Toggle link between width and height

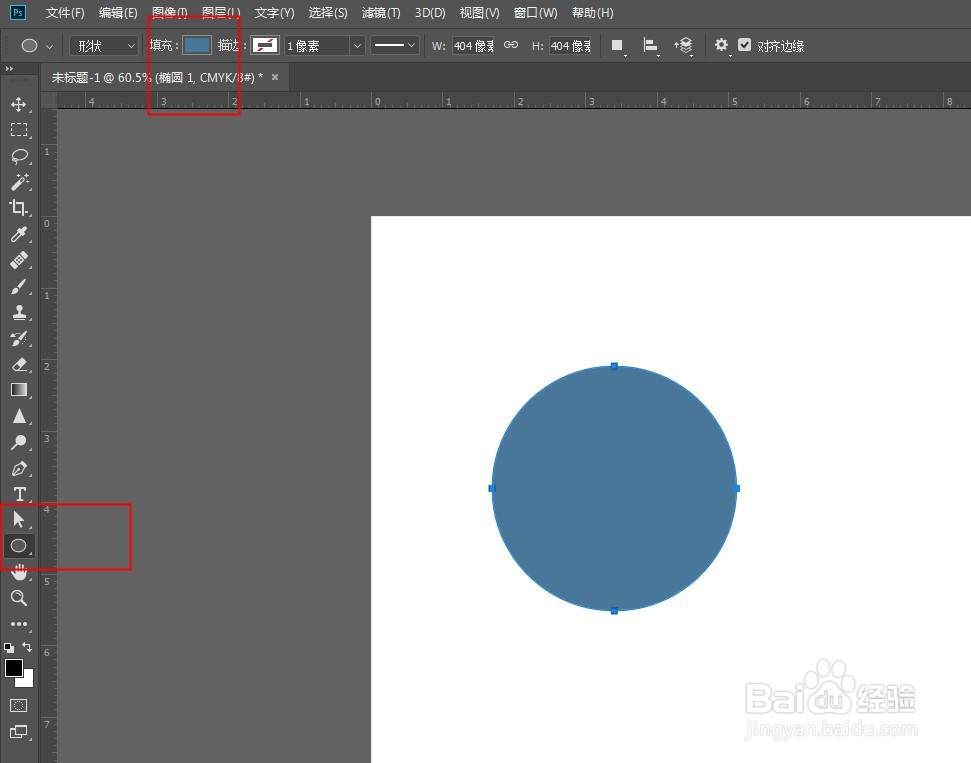coord(511,45)
